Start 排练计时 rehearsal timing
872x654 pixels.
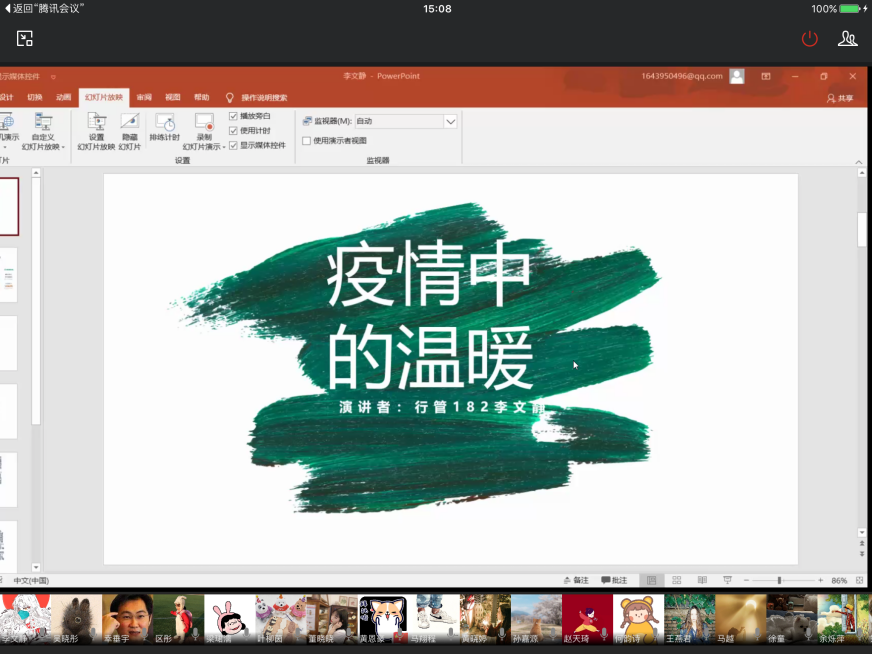tap(164, 129)
